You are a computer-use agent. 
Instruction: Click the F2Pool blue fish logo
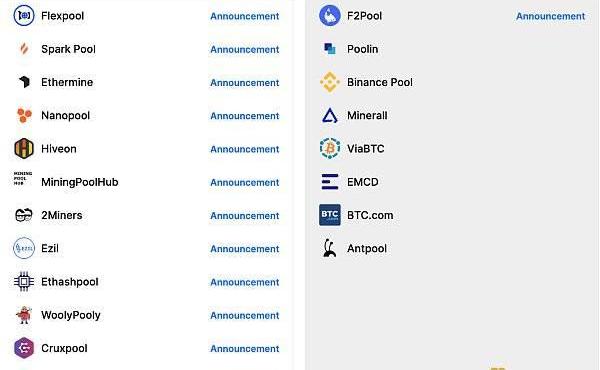pyautogui.click(x=329, y=16)
